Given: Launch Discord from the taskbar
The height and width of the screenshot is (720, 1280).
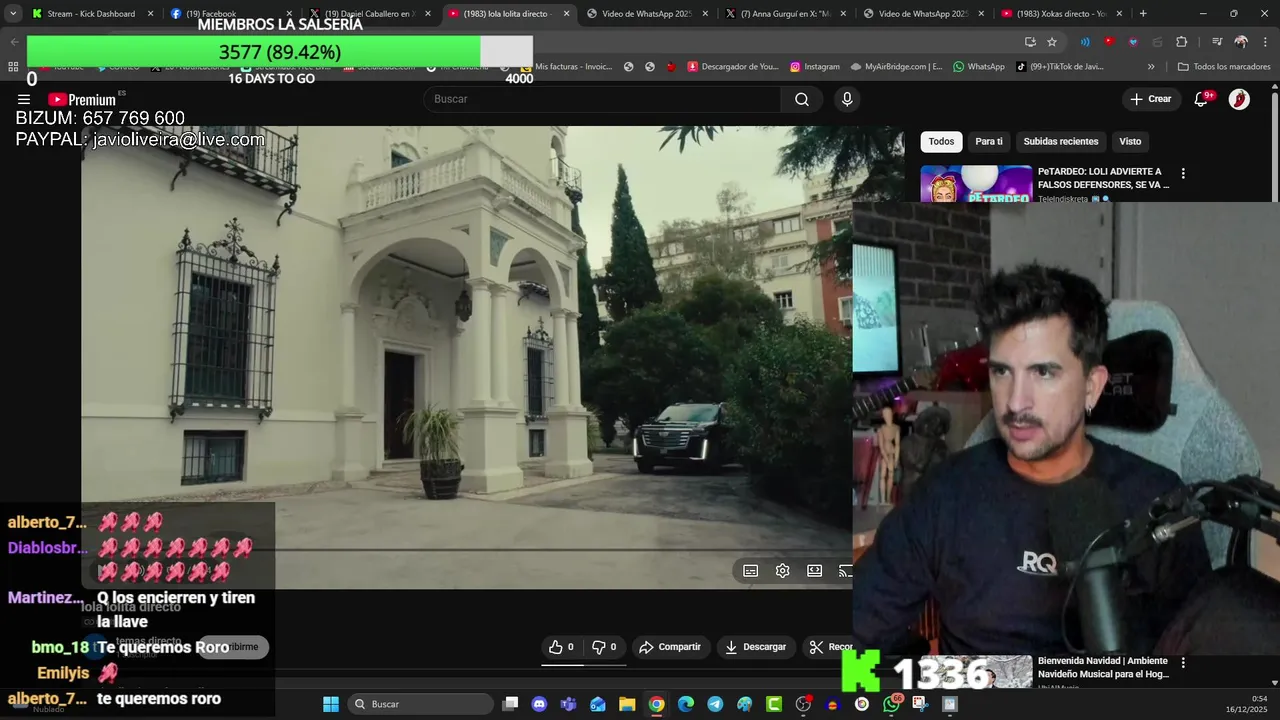Looking at the screenshot, I should click(539, 704).
